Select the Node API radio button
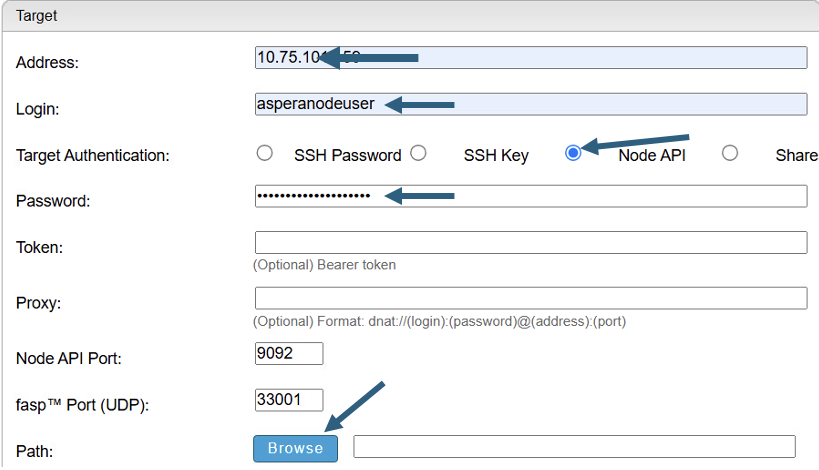Image resolution: width=819 pixels, height=470 pixels. click(x=573, y=153)
